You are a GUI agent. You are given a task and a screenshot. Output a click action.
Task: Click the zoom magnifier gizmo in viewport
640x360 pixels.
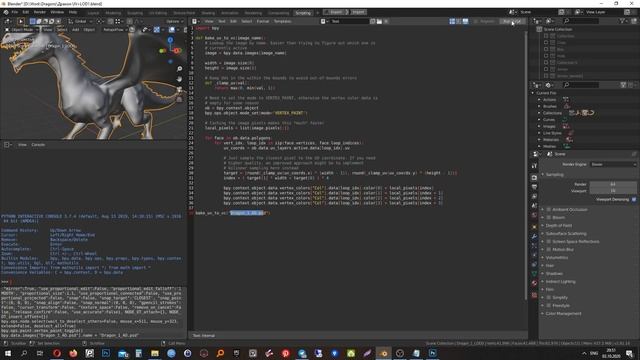pyautogui.click(x=179, y=69)
